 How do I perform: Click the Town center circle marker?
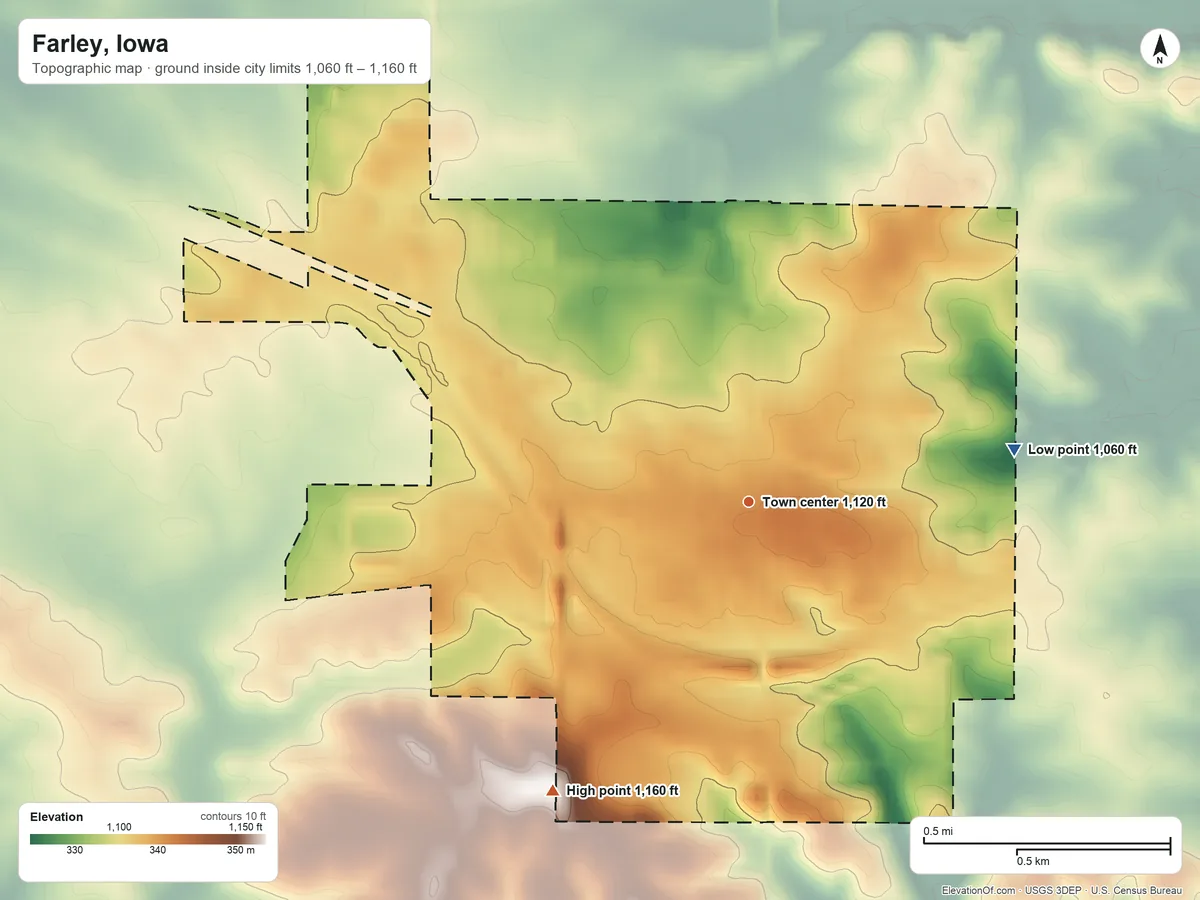tap(748, 501)
